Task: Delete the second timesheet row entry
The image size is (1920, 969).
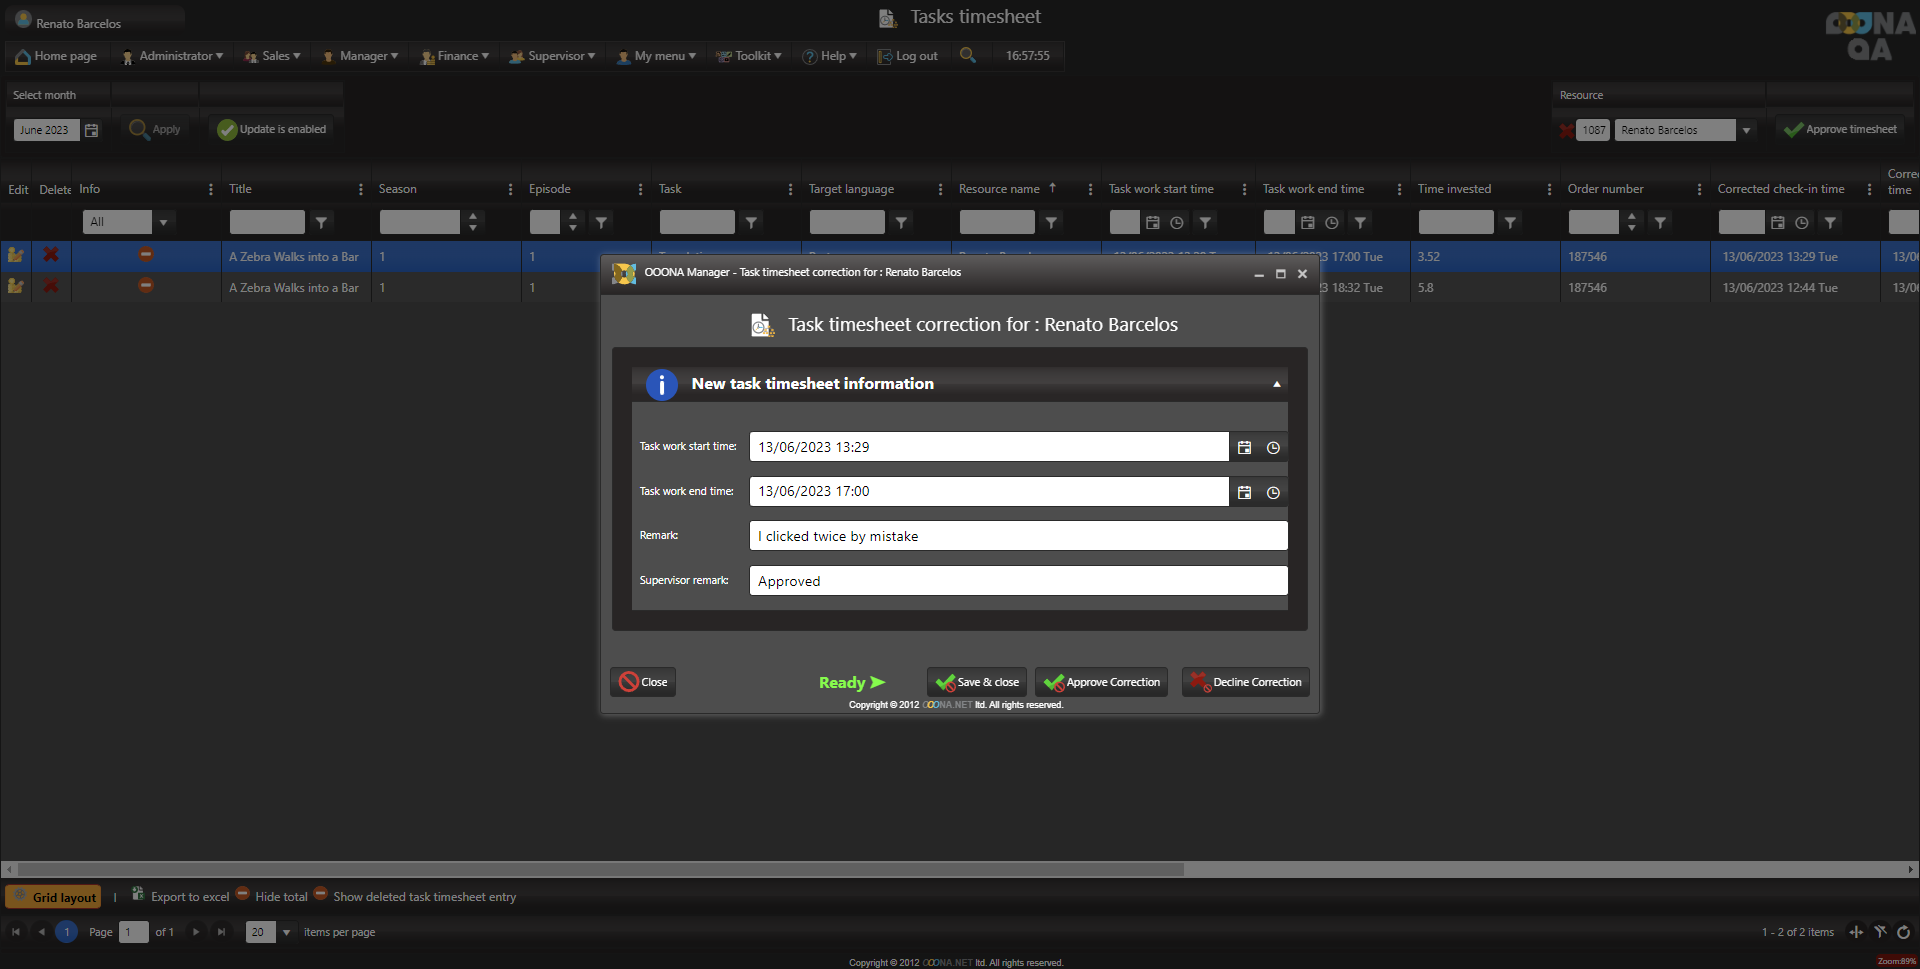Action: tap(51, 287)
